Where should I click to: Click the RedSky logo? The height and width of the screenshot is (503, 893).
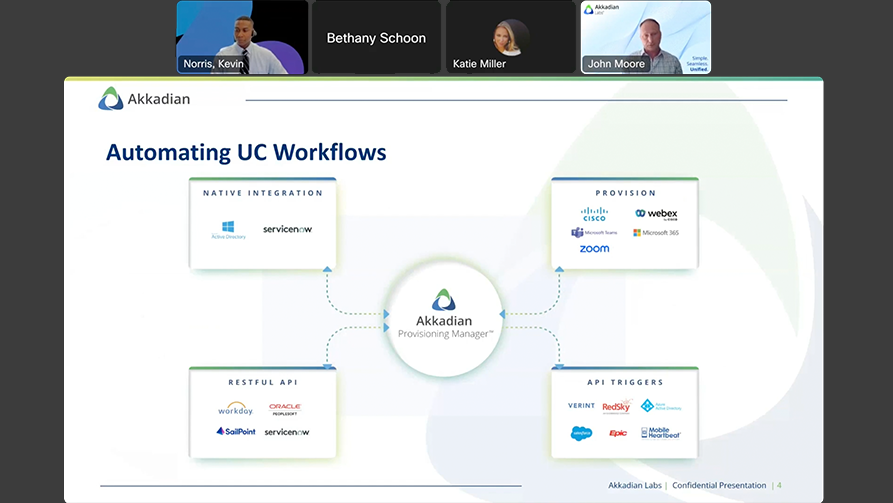pyautogui.click(x=617, y=406)
